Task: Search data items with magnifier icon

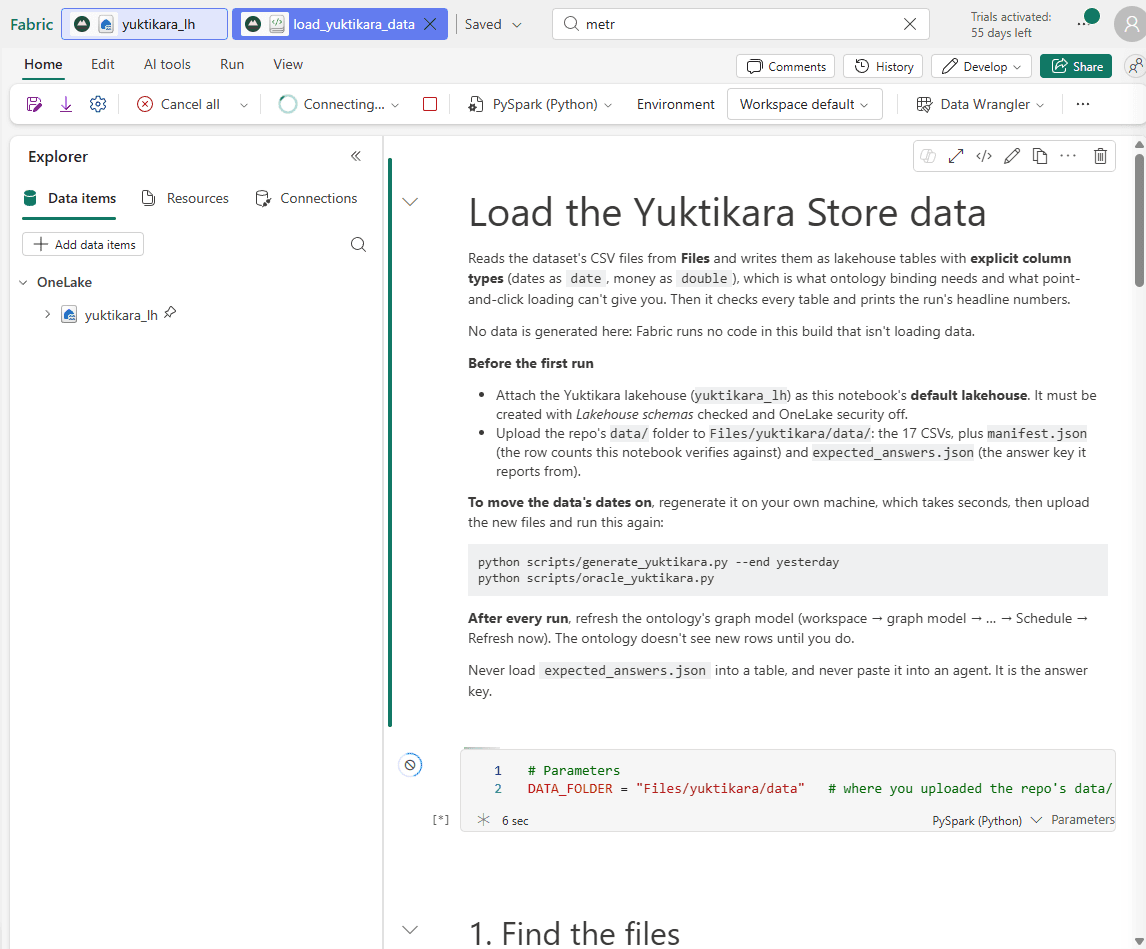Action: point(358,244)
